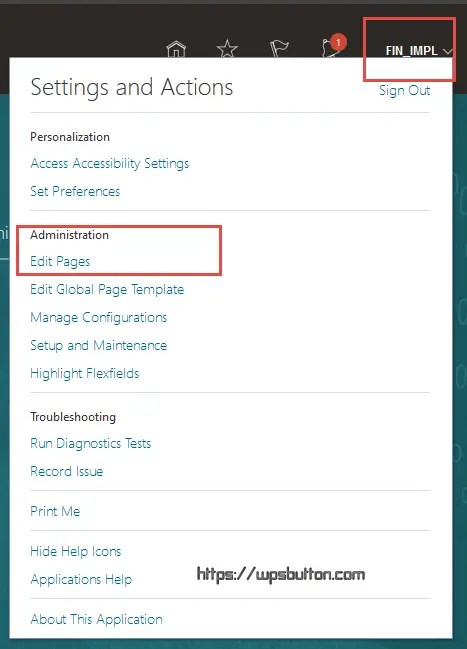Open Access Accessibility Settings

[x=110, y=163]
